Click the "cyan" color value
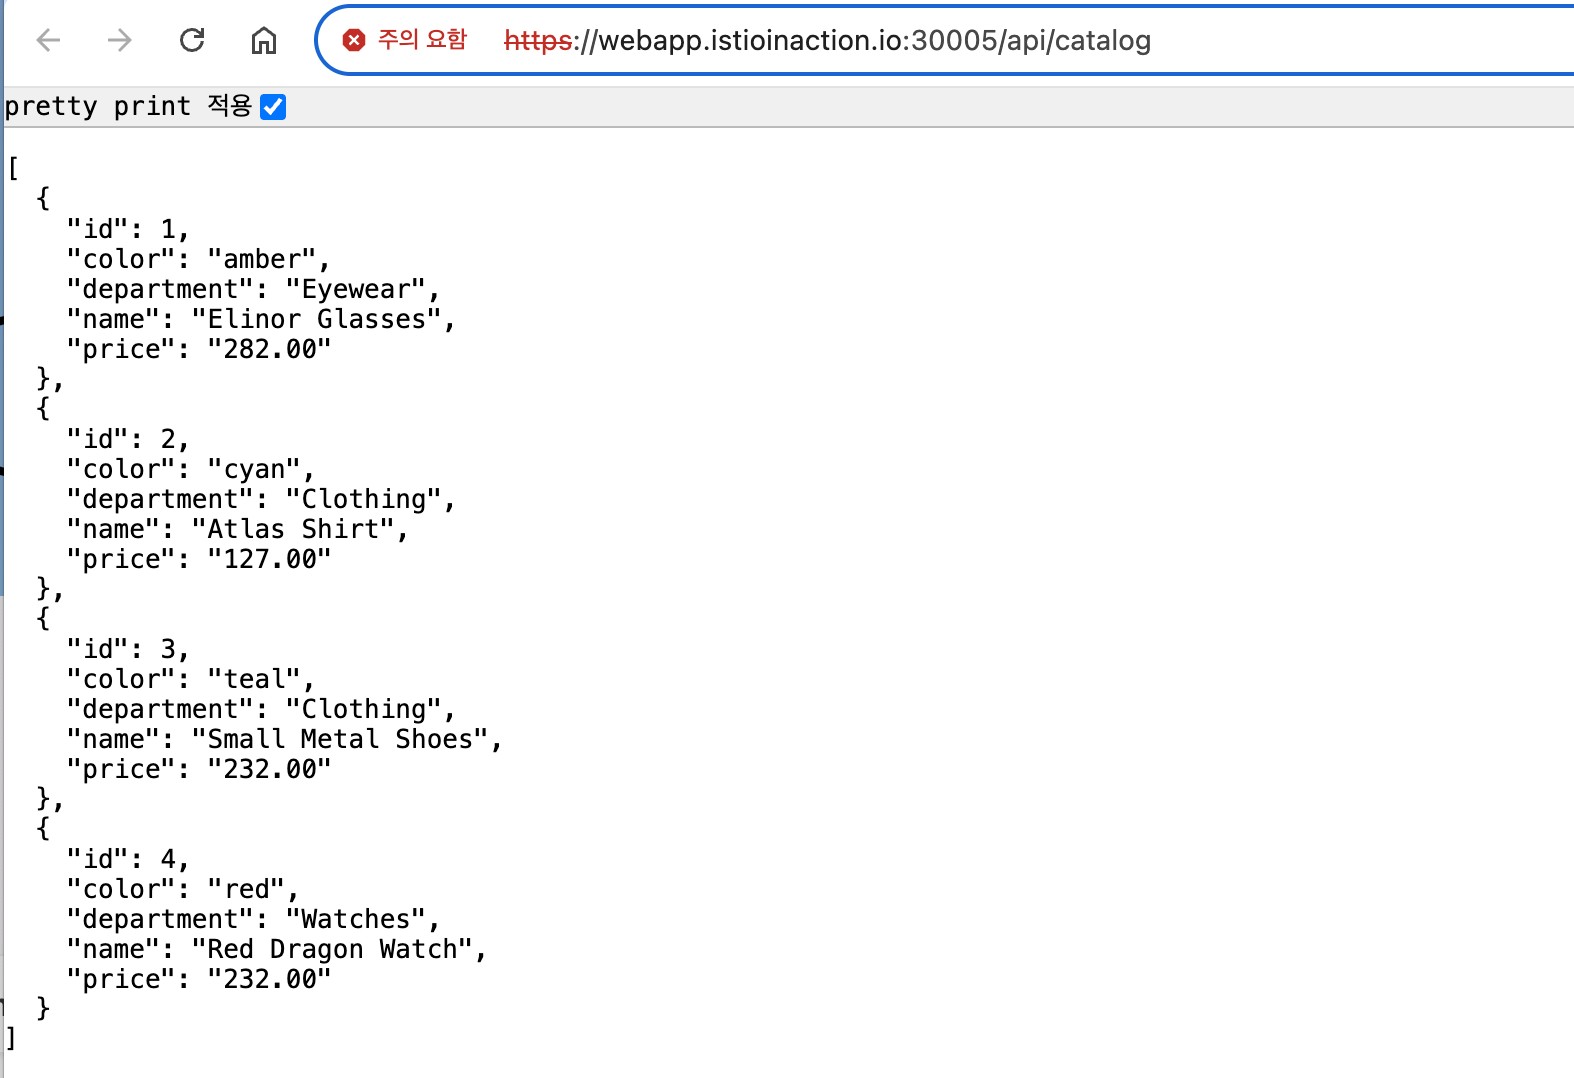The width and height of the screenshot is (1574, 1078). point(254,469)
